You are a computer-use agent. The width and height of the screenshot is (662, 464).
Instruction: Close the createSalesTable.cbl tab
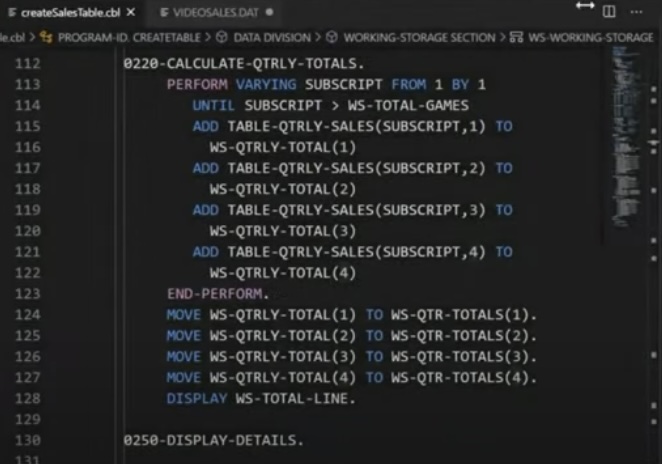point(131,12)
